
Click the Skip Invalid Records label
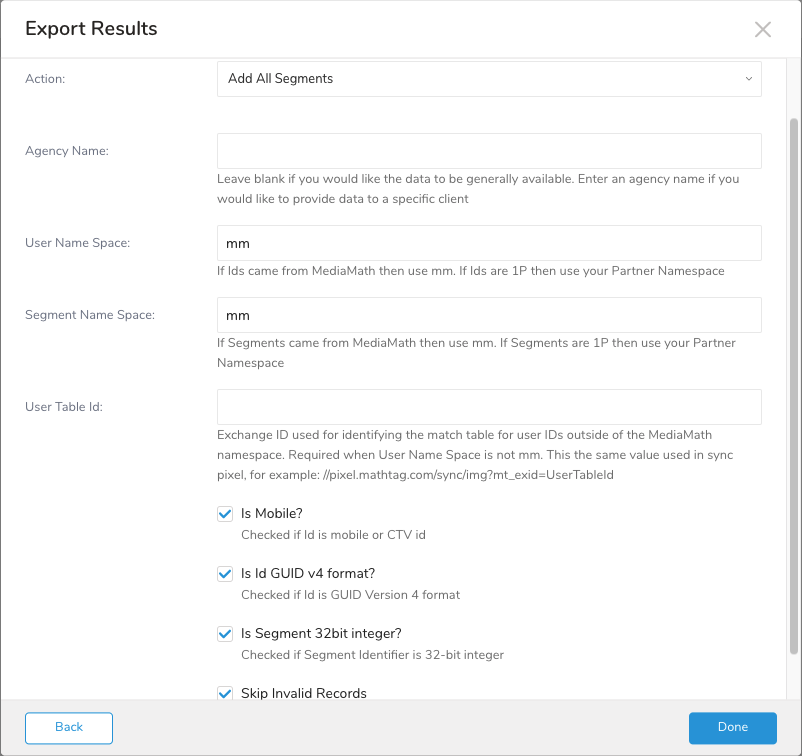(304, 693)
